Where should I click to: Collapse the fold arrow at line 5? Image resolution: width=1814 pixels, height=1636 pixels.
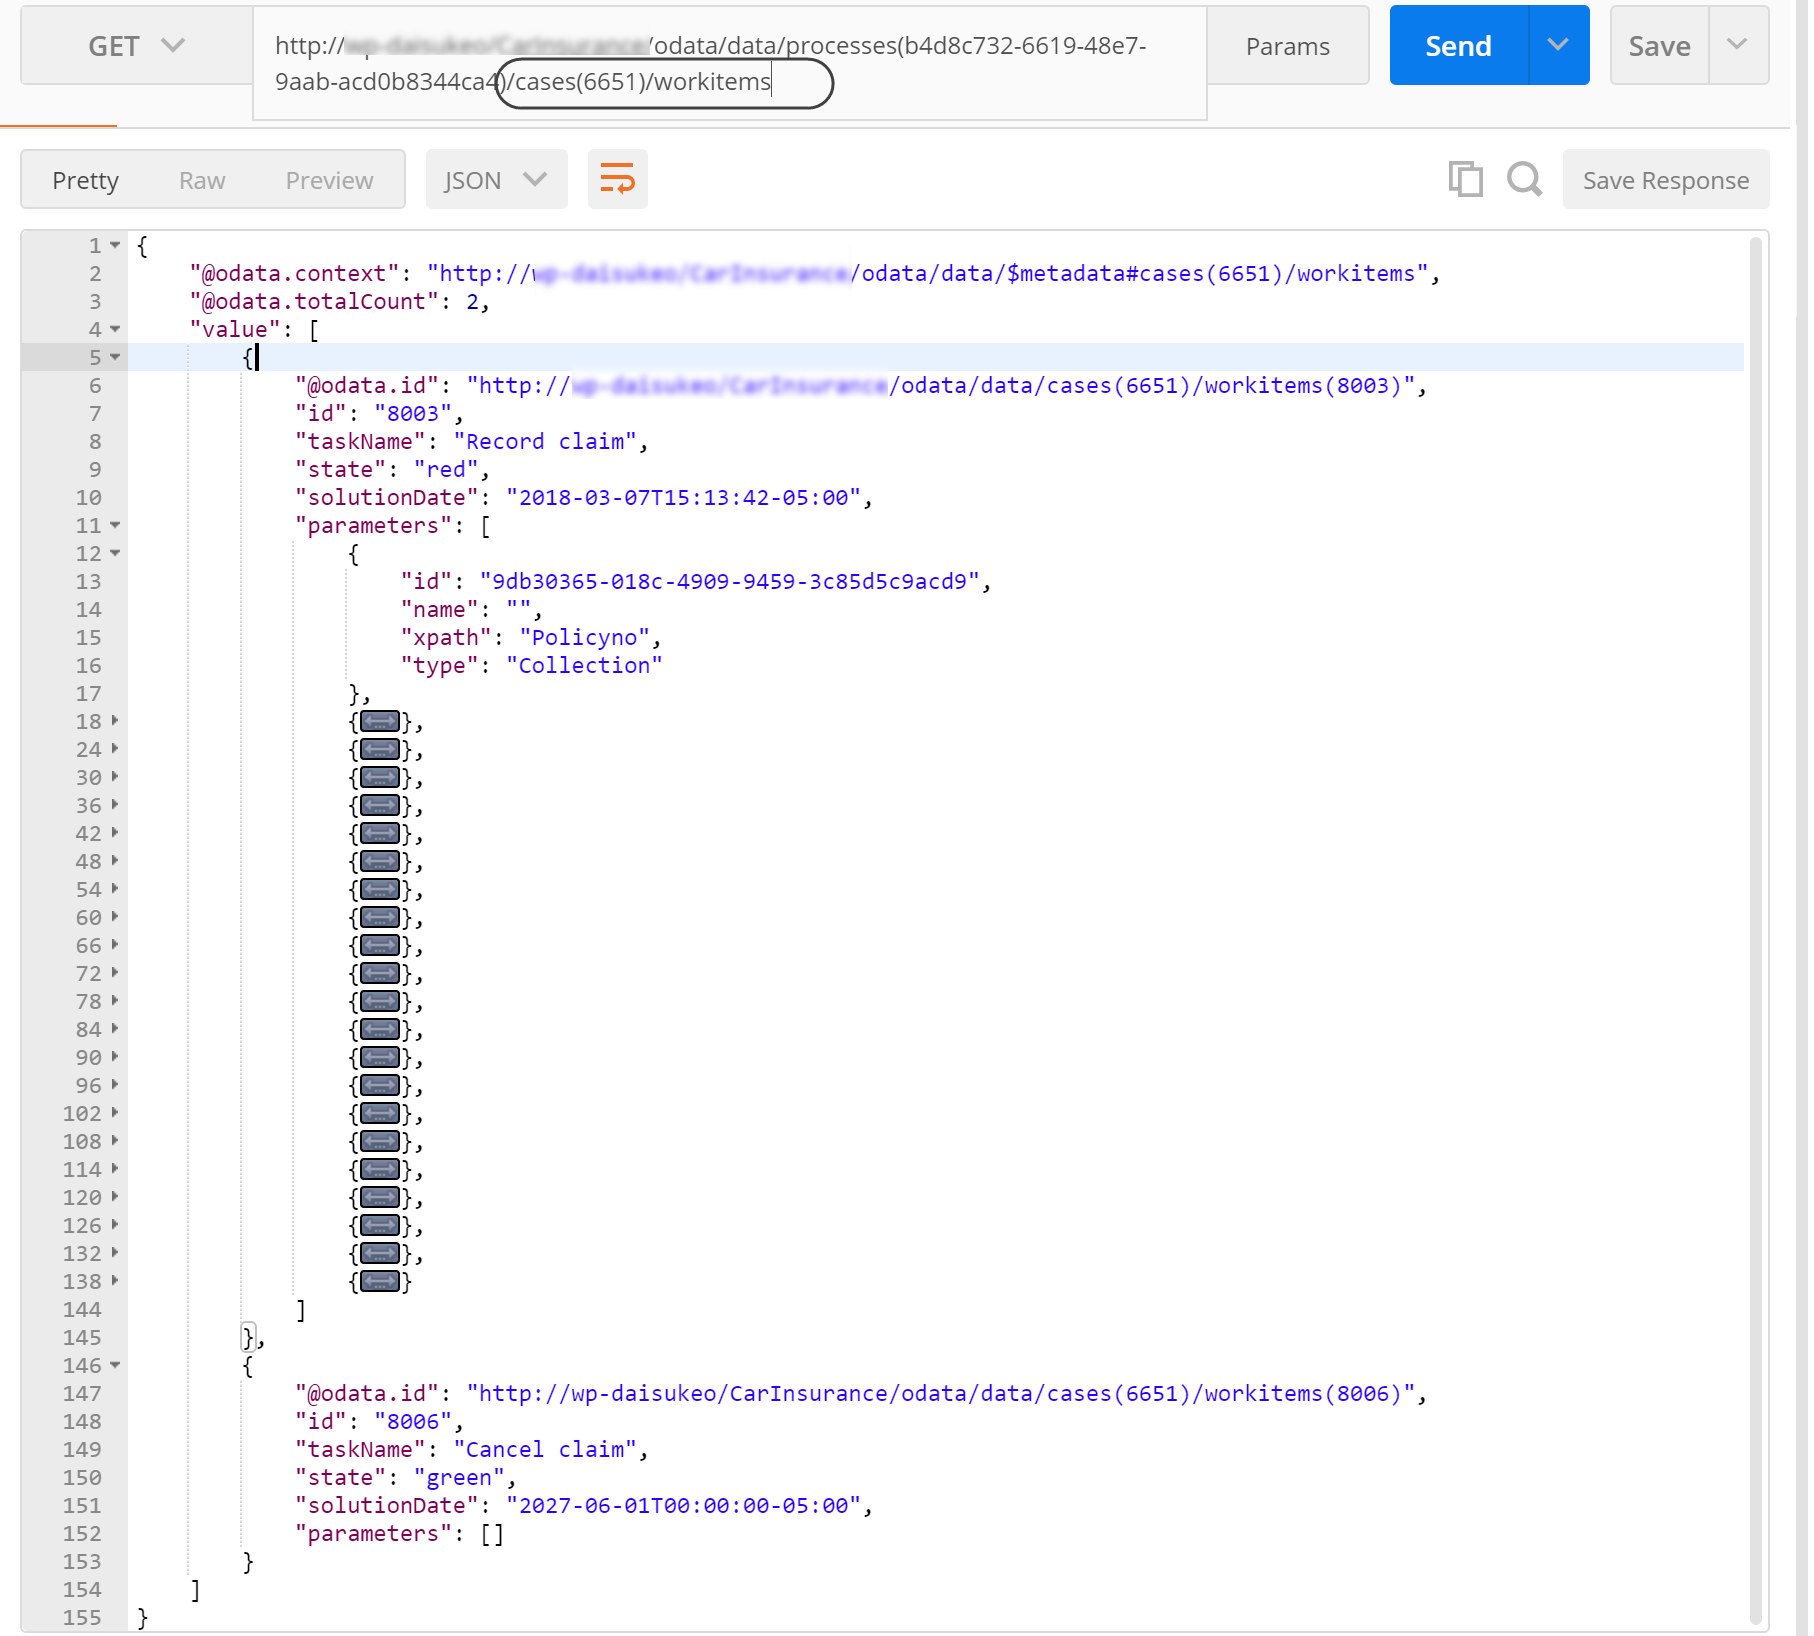pos(115,357)
